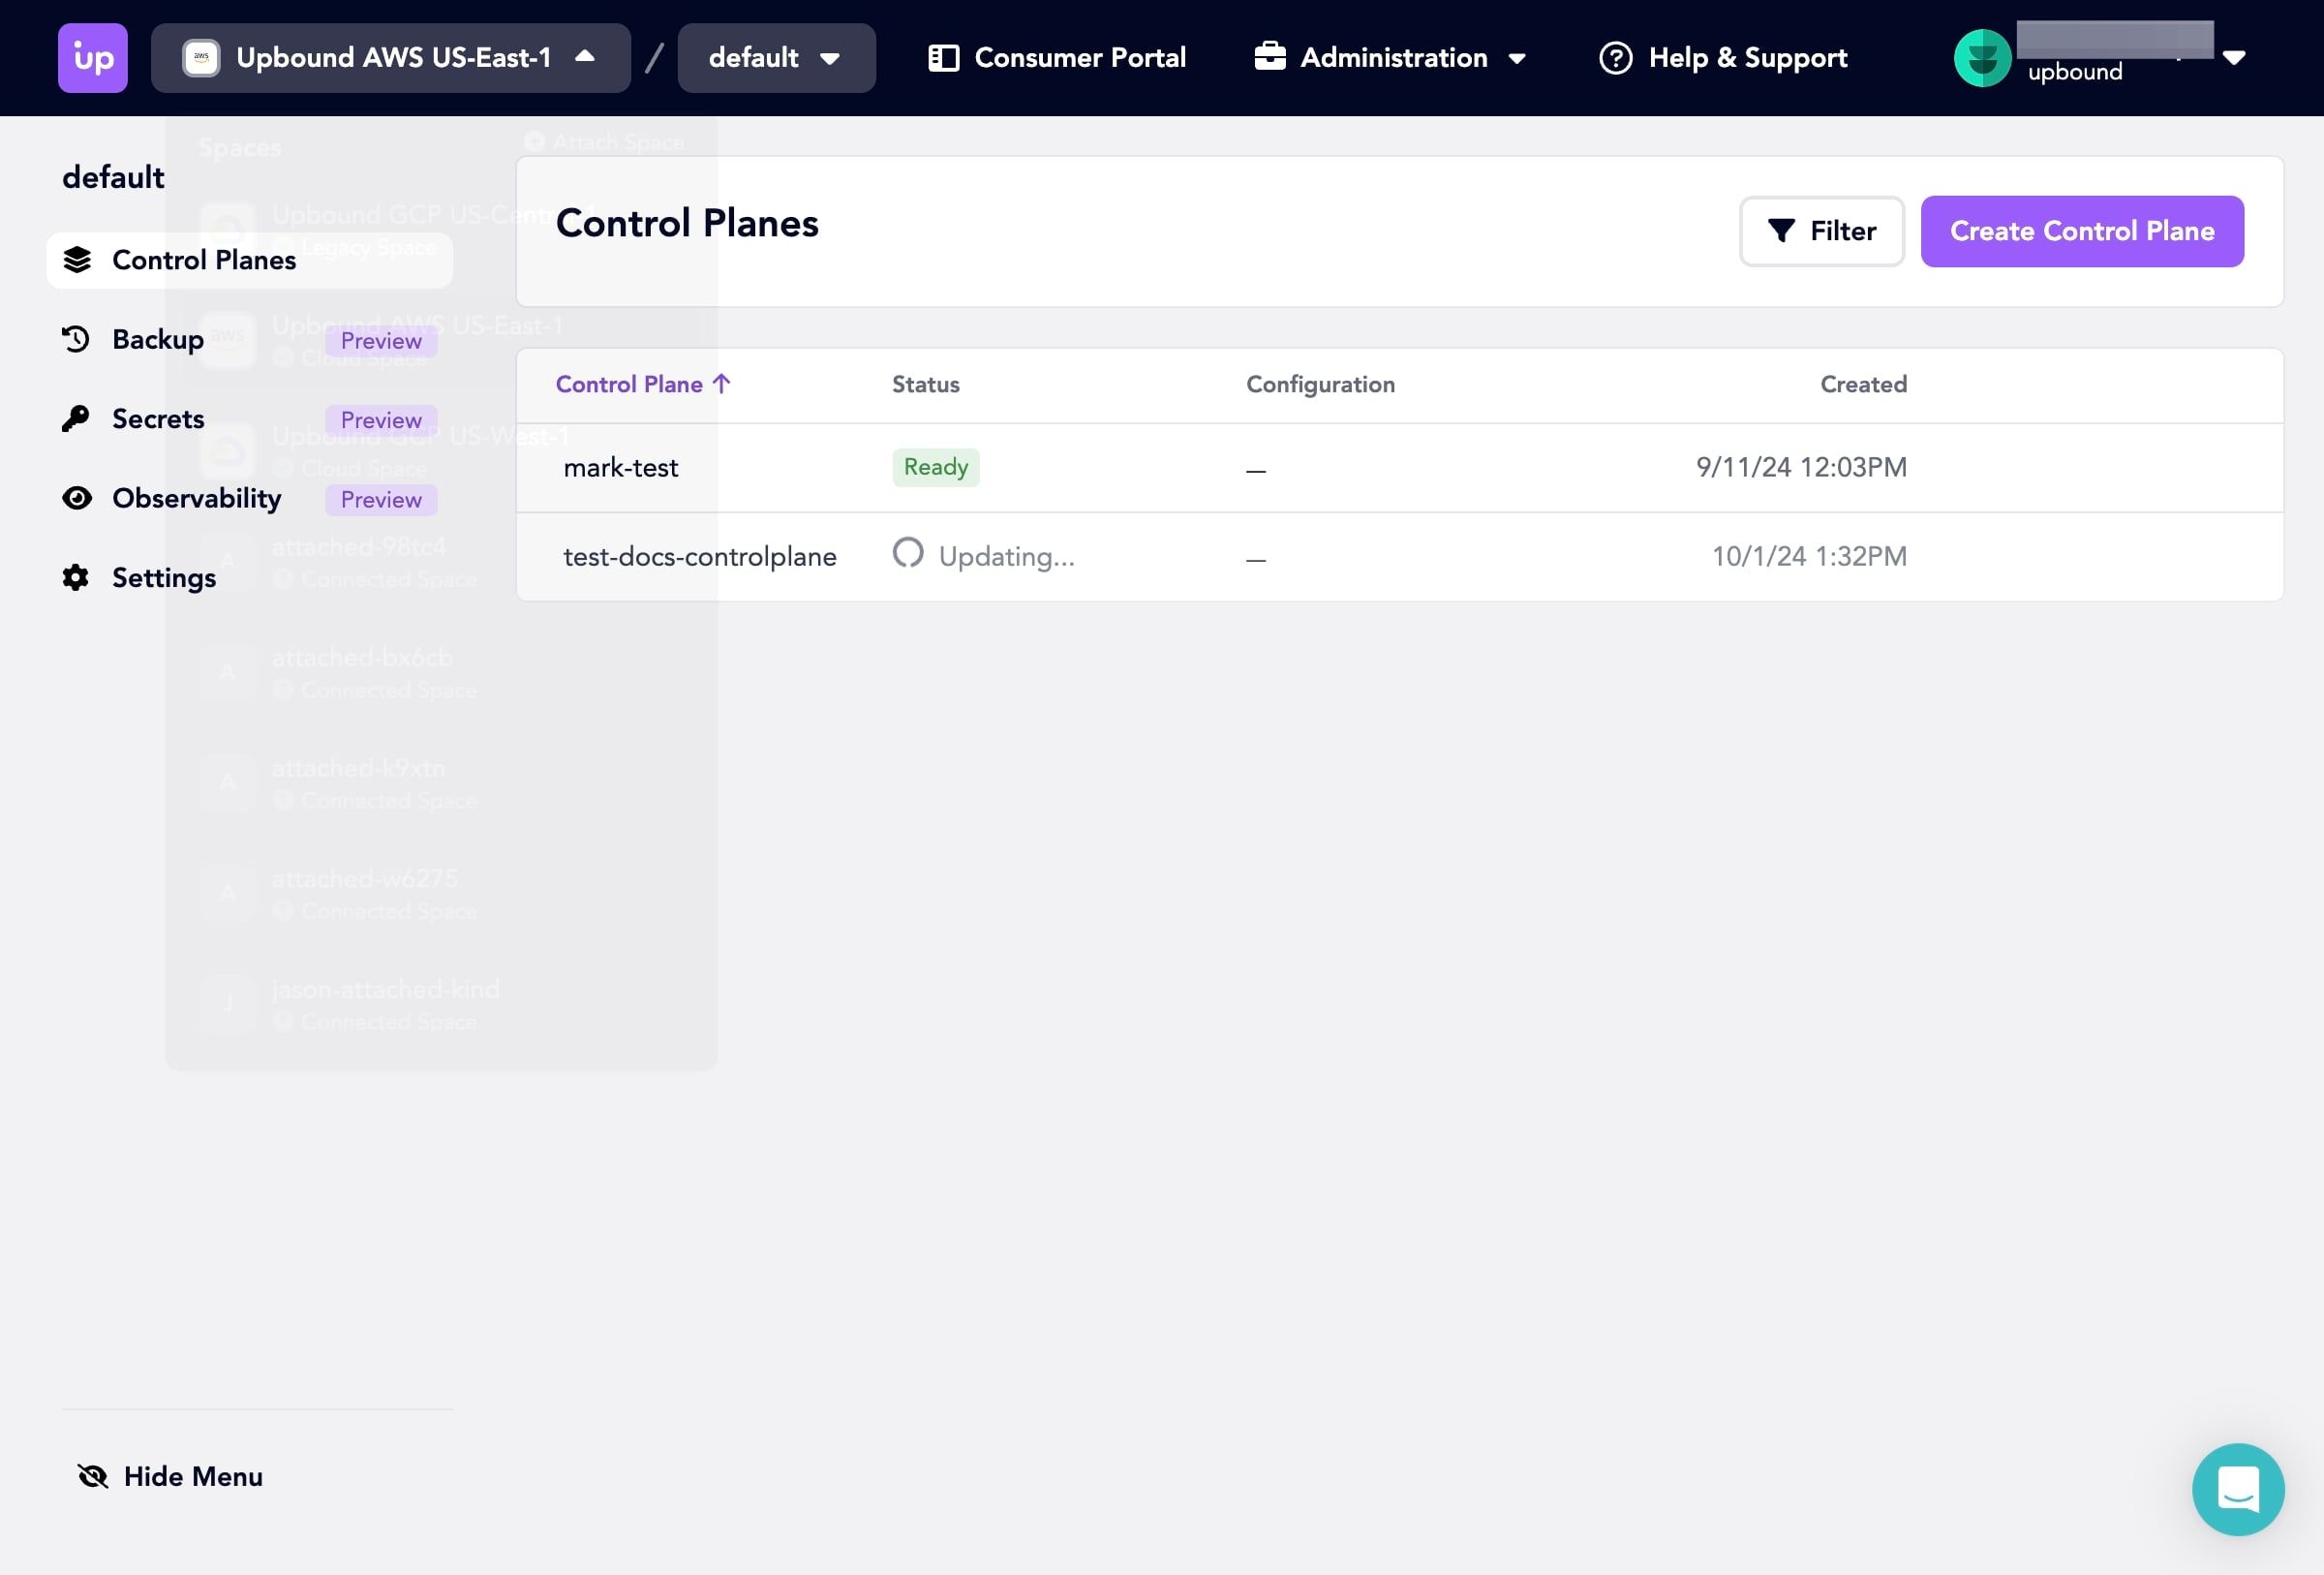The height and width of the screenshot is (1575, 2324).
Task: Open Consumer Portal
Action: pyautogui.click(x=1057, y=58)
